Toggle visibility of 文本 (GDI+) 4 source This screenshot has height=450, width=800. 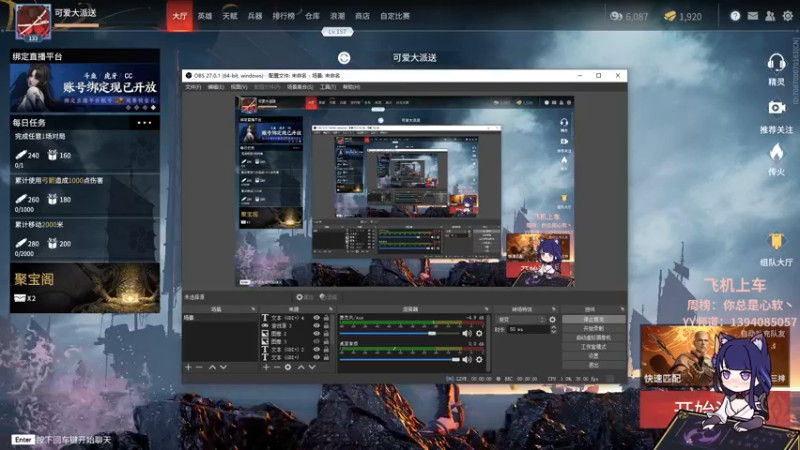[316, 318]
